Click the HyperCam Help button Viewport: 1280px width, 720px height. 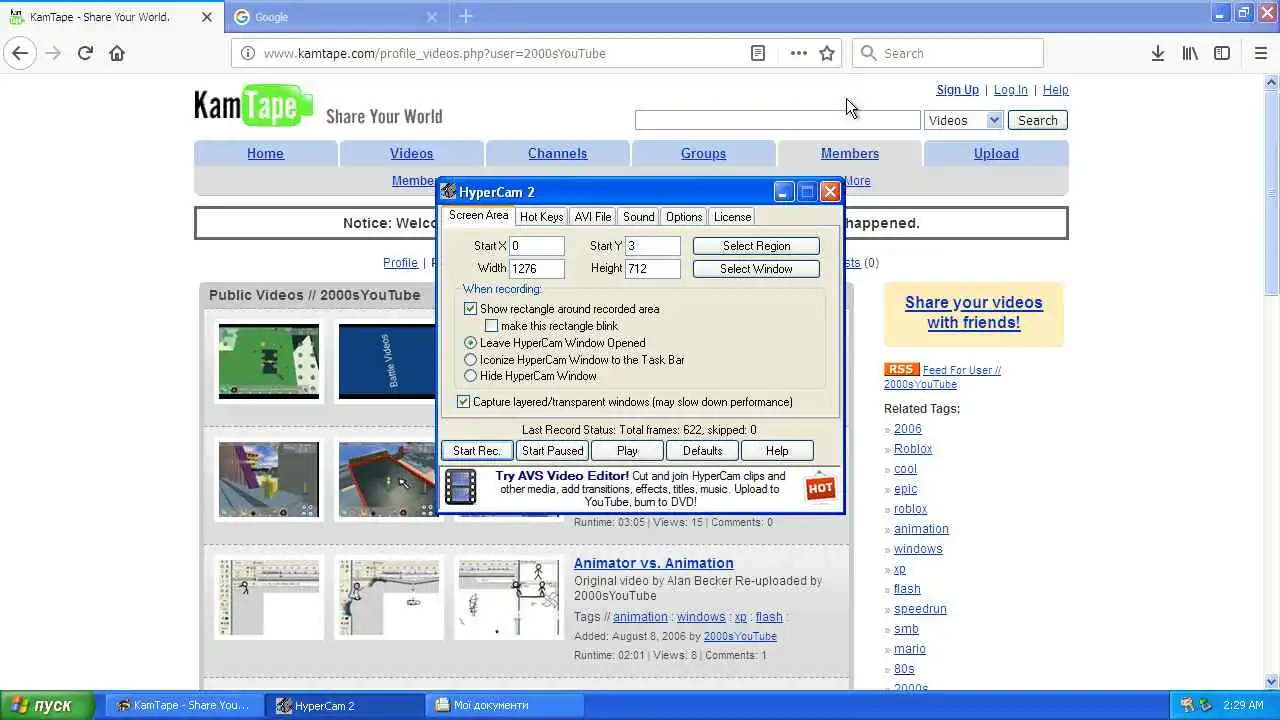[777, 451]
